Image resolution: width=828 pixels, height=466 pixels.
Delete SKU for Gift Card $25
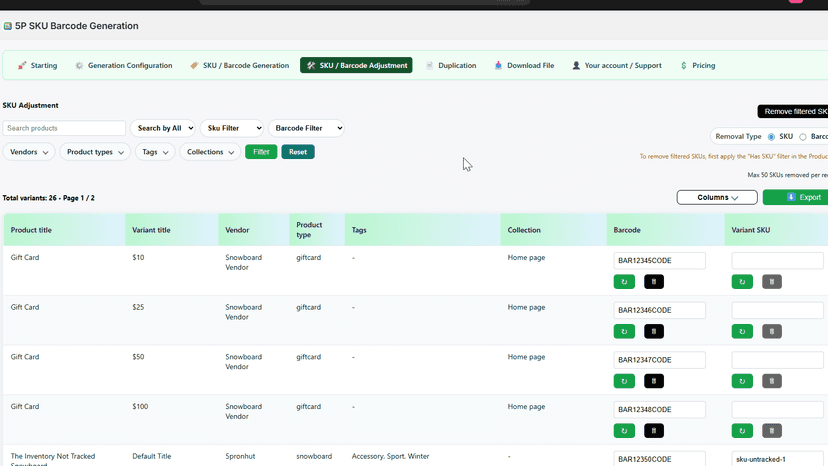tap(771, 331)
